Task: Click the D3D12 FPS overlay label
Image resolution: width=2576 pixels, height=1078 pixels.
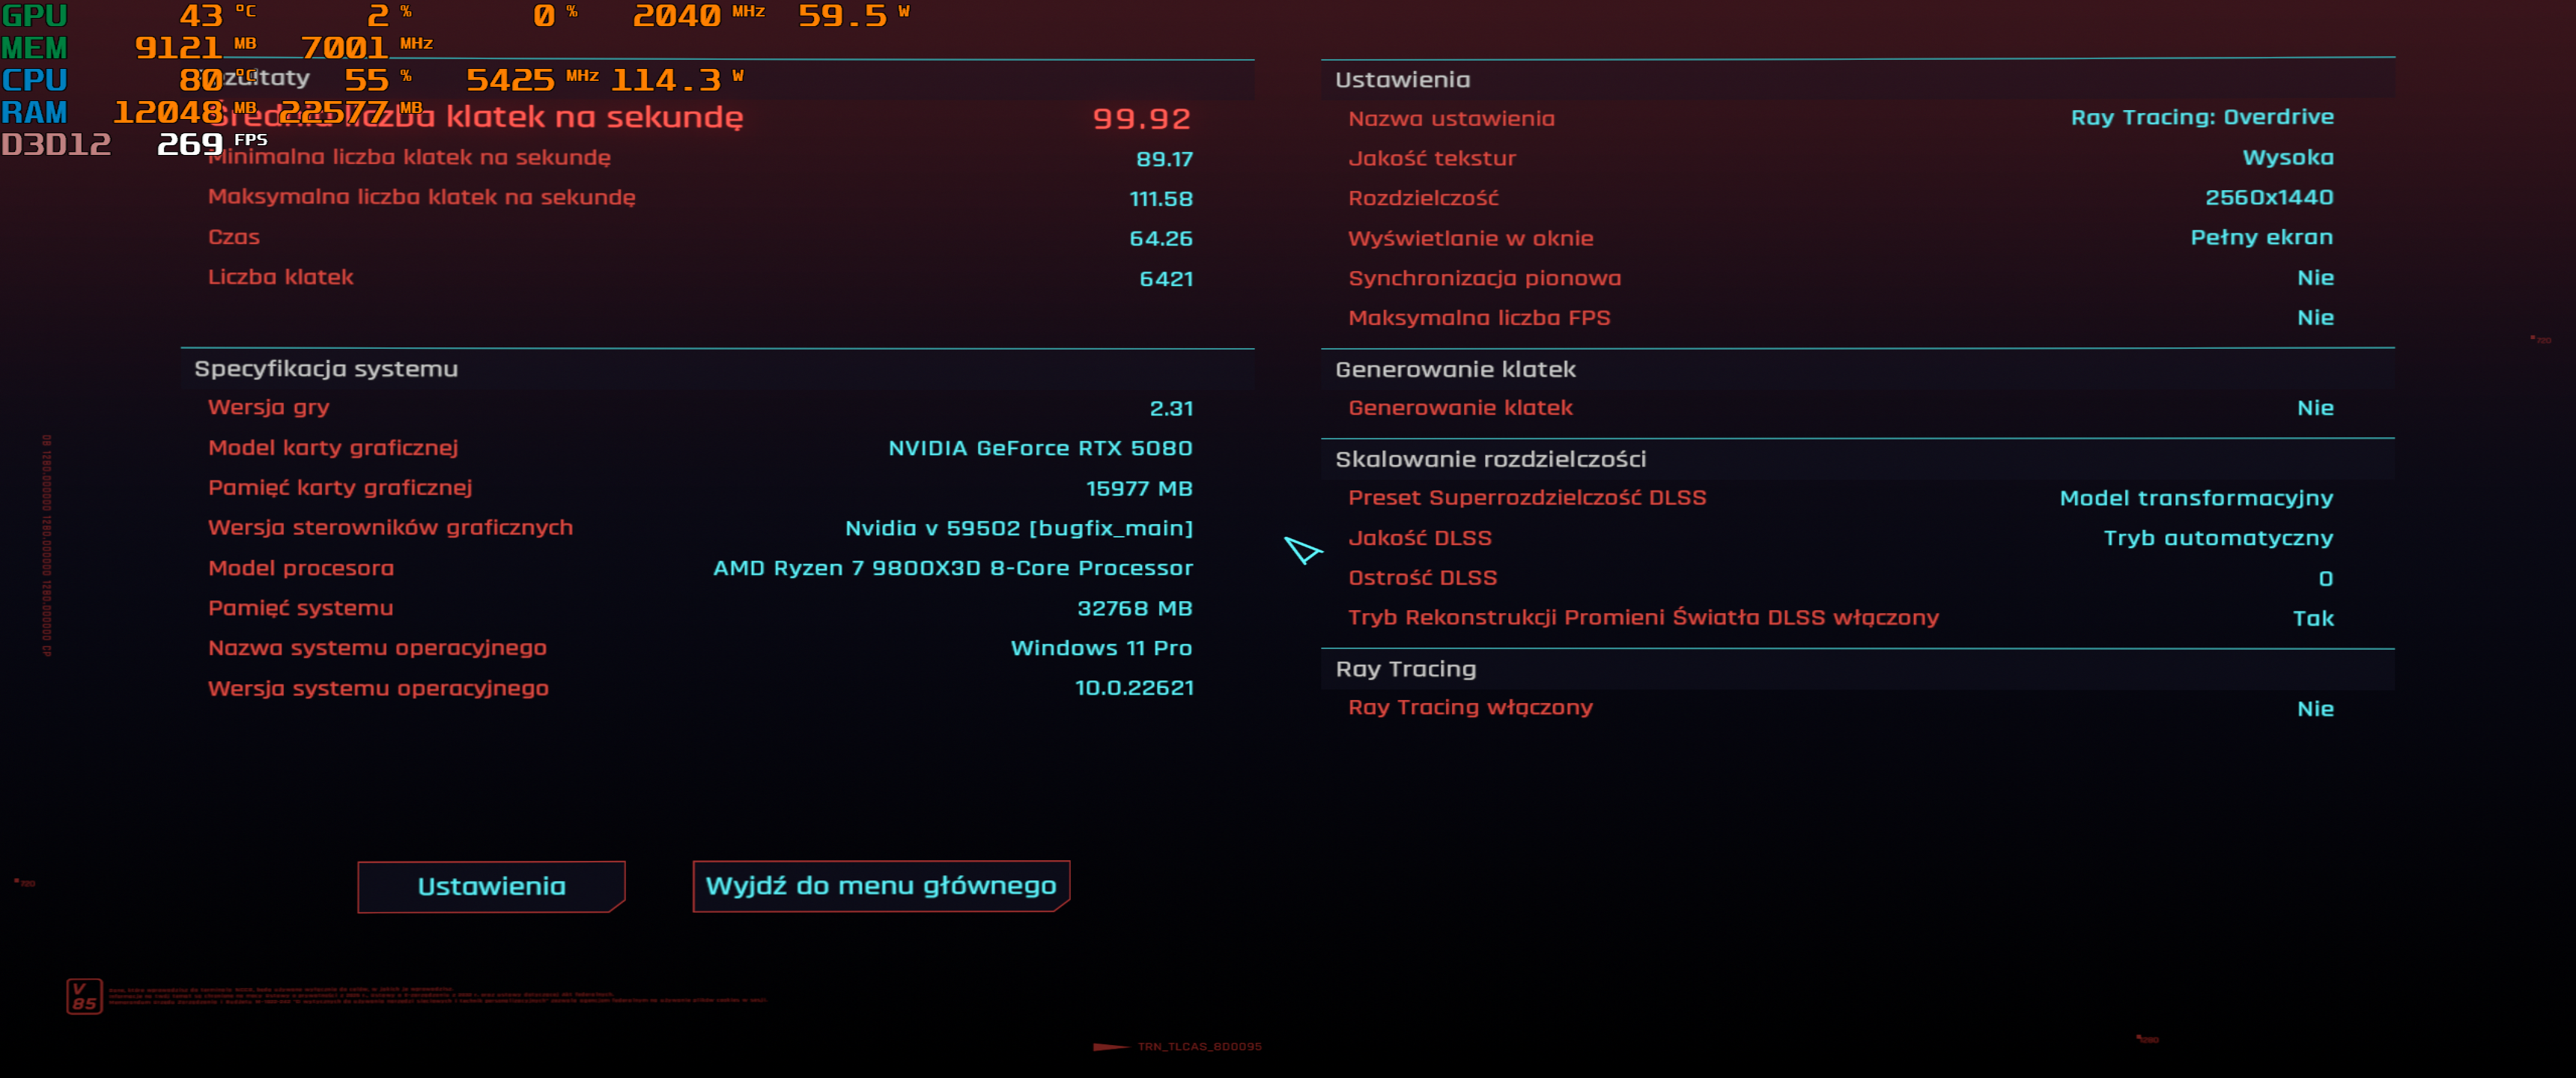Action: 56,145
